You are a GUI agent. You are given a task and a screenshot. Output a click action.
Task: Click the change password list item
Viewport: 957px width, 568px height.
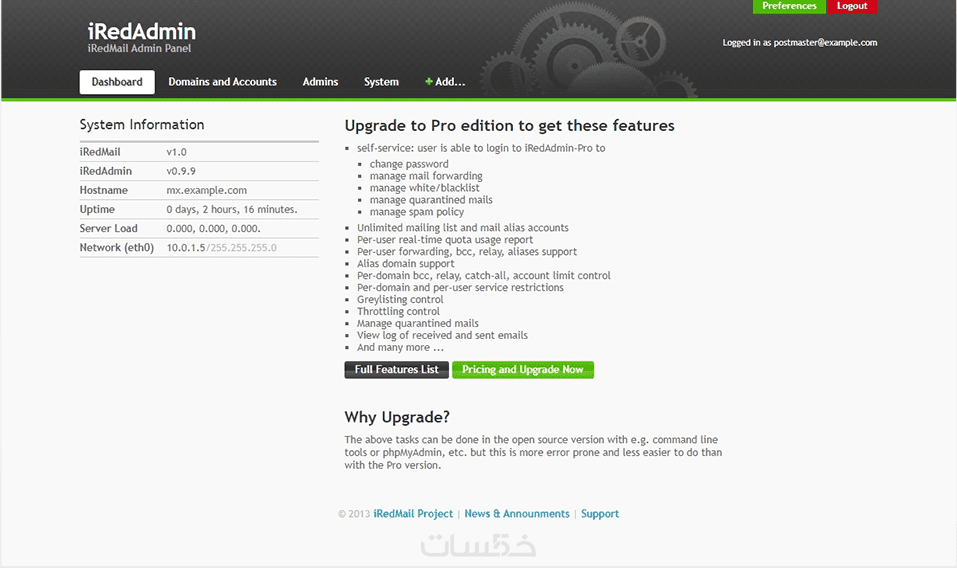tap(409, 164)
